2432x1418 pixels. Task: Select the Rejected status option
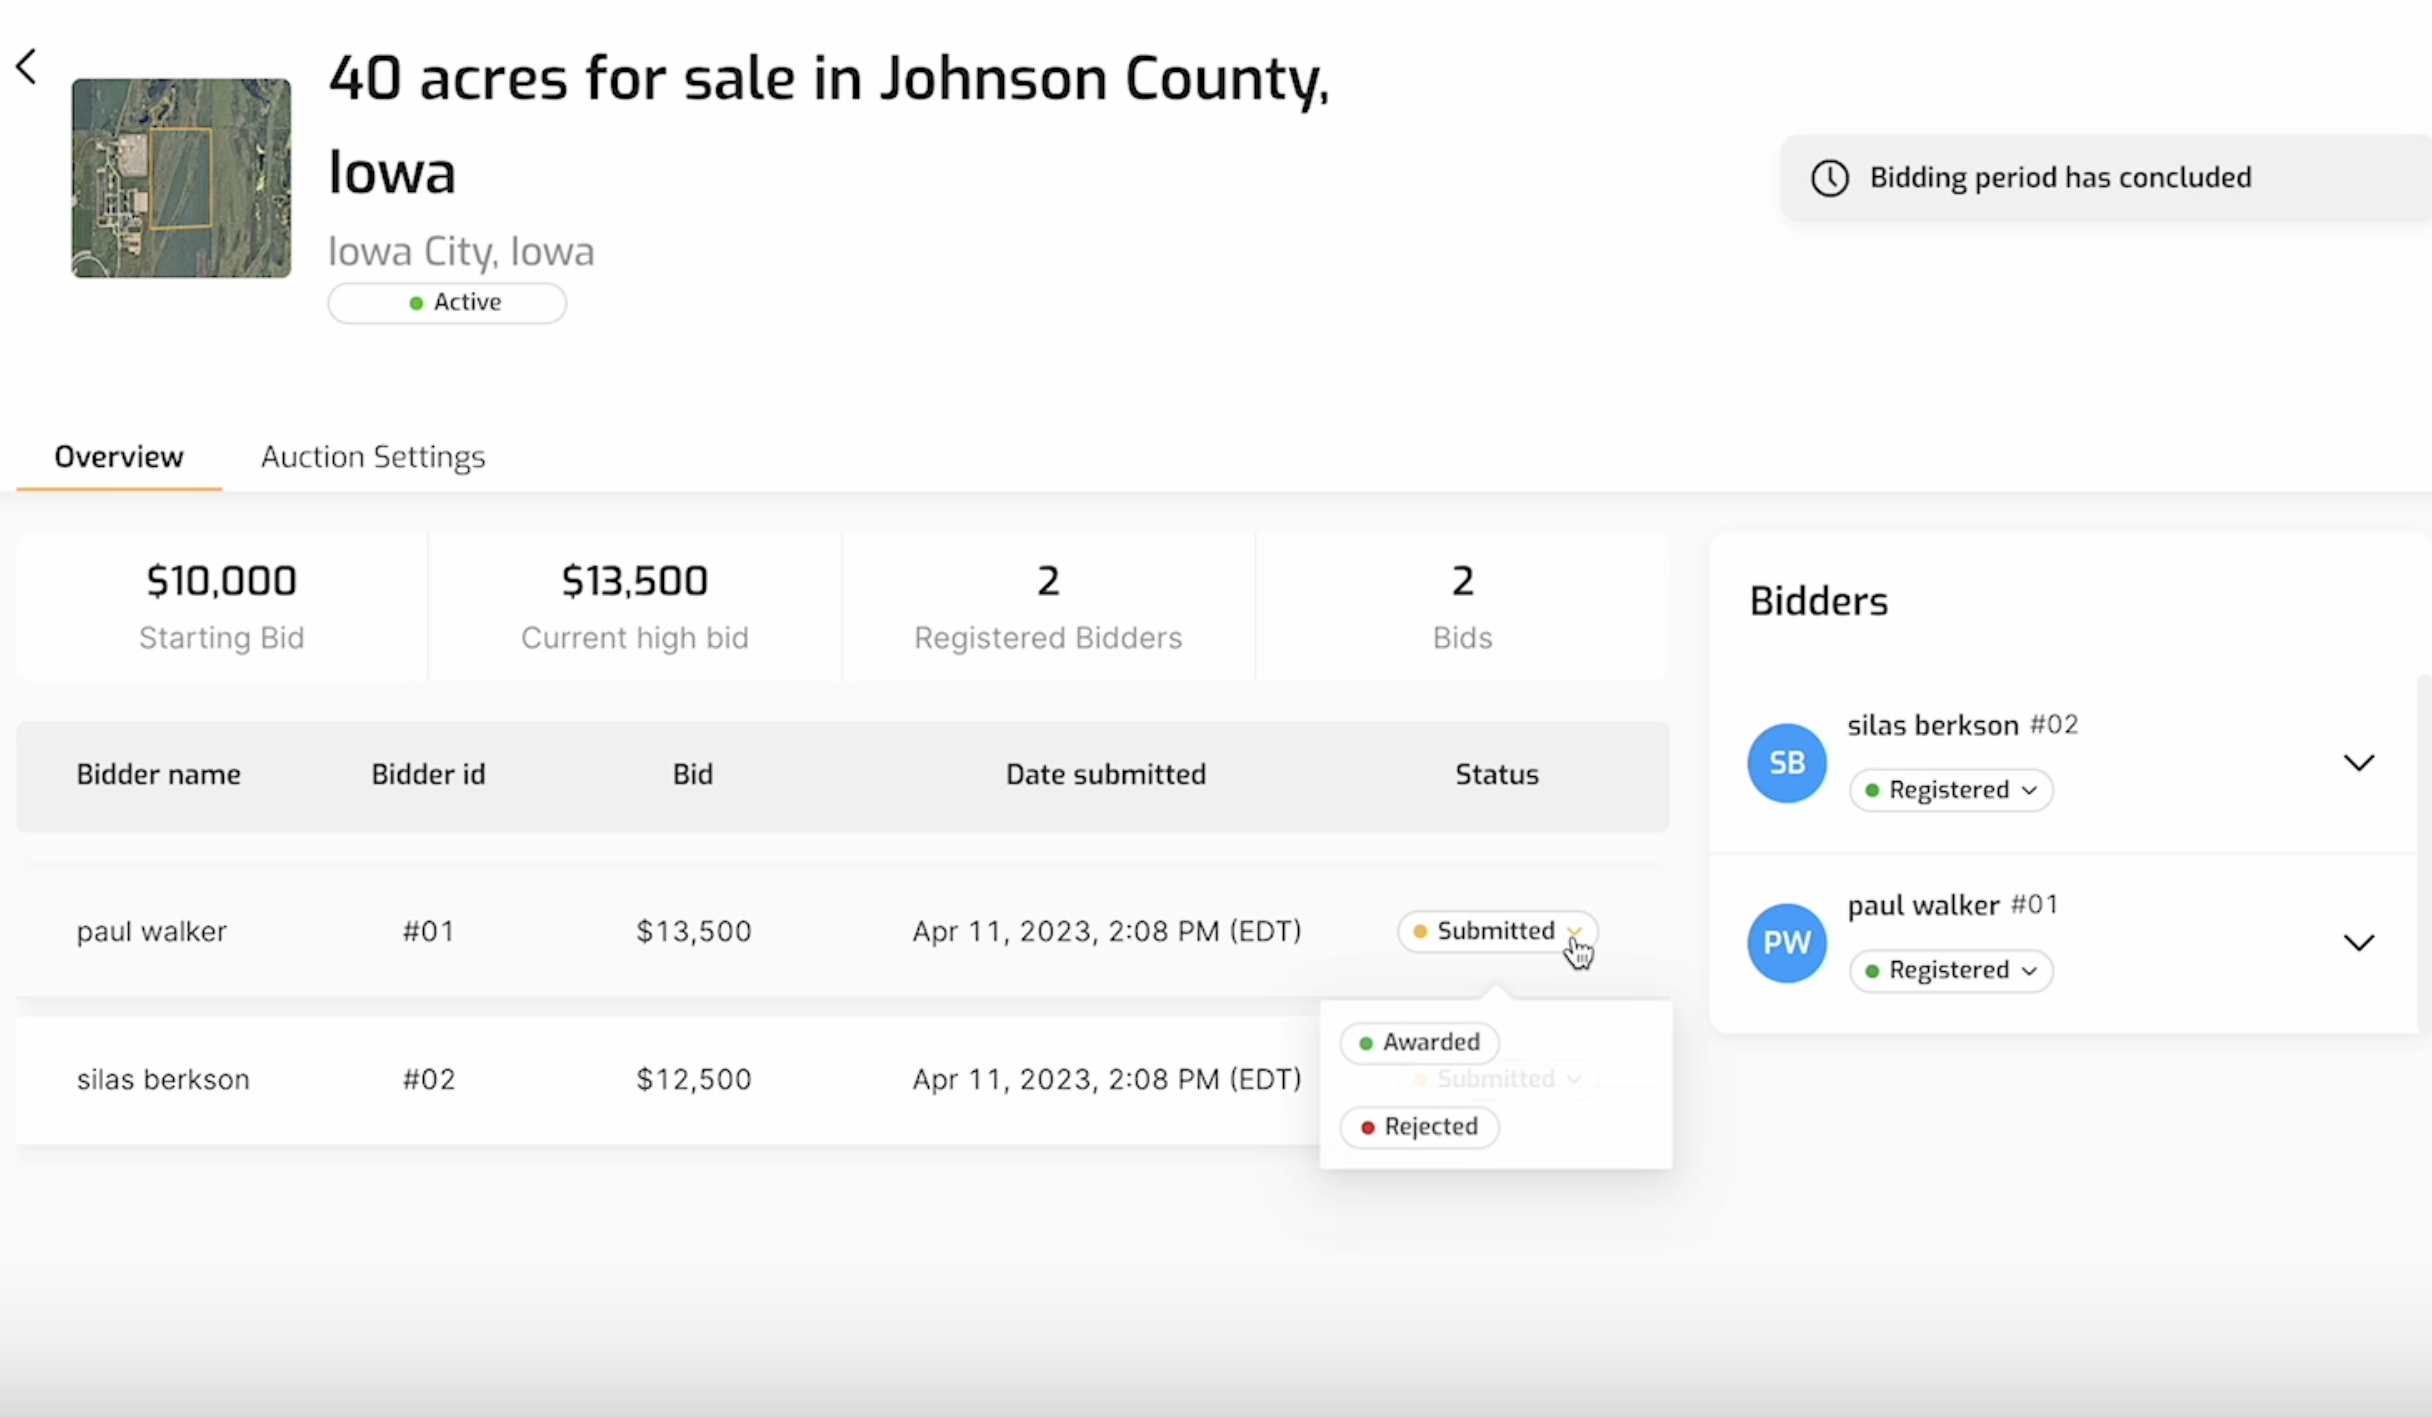pyautogui.click(x=1418, y=1127)
